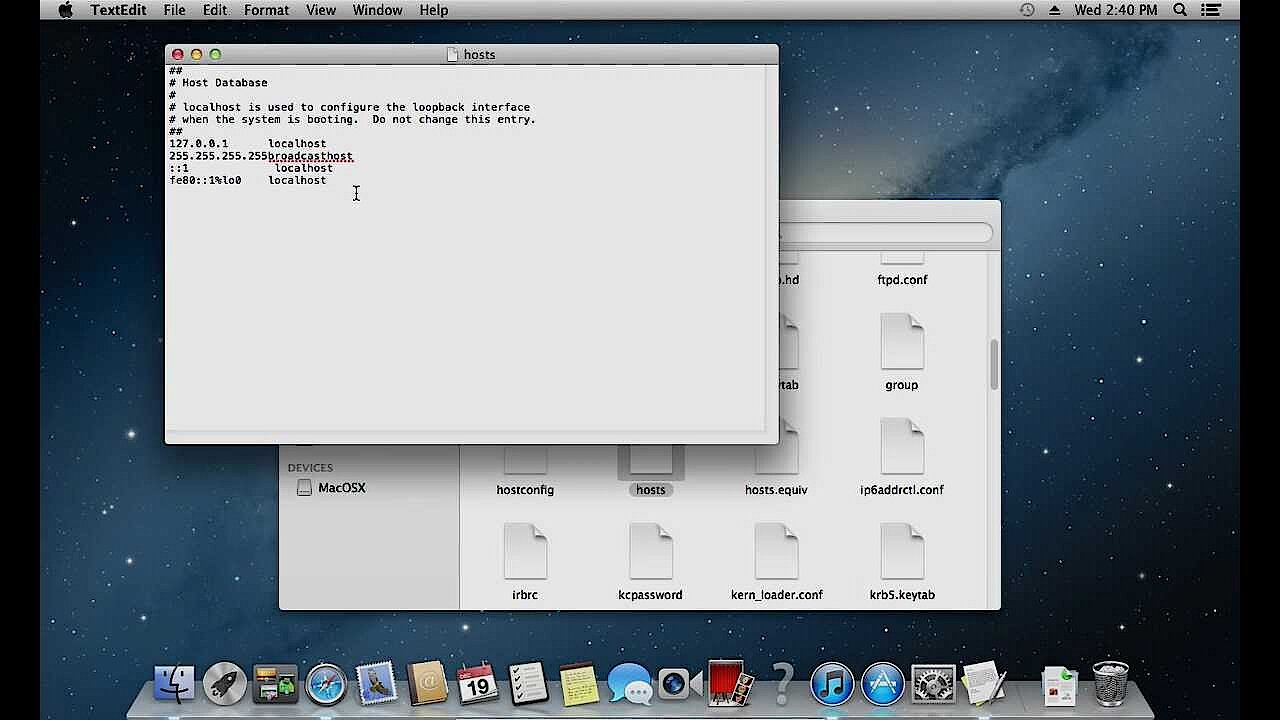Open the File menu

click(x=174, y=10)
